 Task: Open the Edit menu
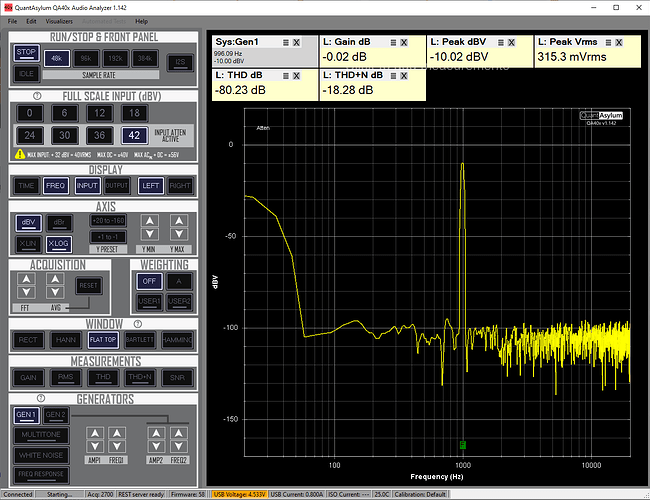pyautogui.click(x=32, y=20)
